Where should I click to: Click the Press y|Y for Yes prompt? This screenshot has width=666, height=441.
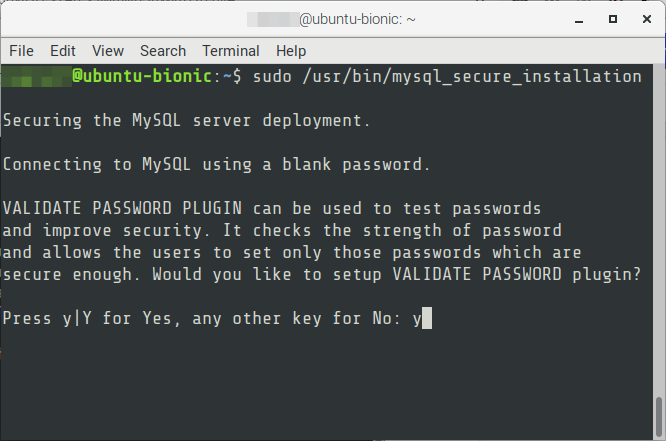[x=201, y=319]
